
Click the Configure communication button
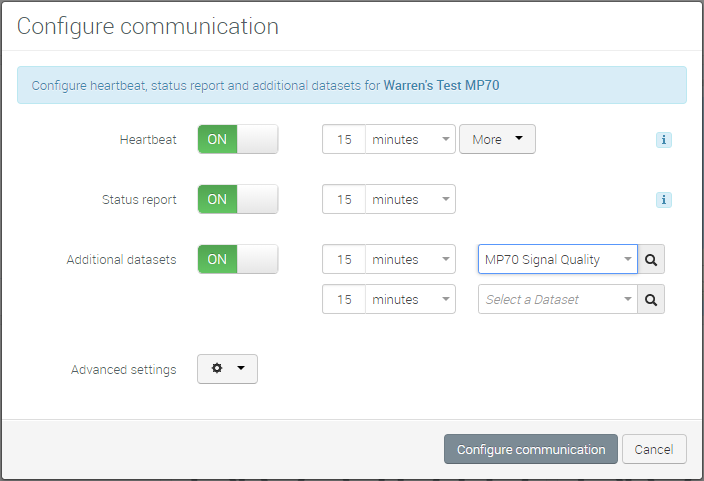(530, 449)
